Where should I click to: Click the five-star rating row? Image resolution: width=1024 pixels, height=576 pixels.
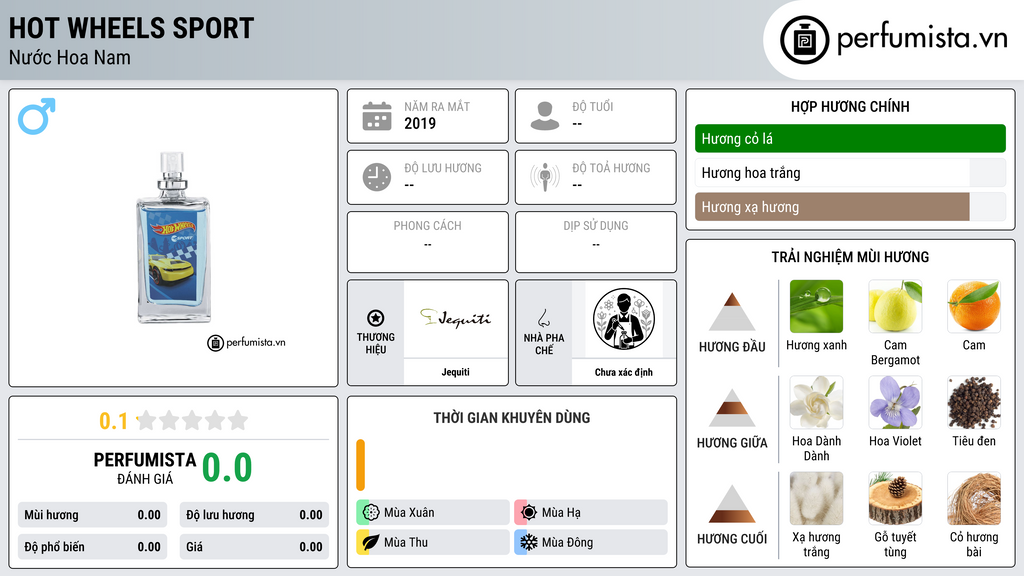coord(192,420)
